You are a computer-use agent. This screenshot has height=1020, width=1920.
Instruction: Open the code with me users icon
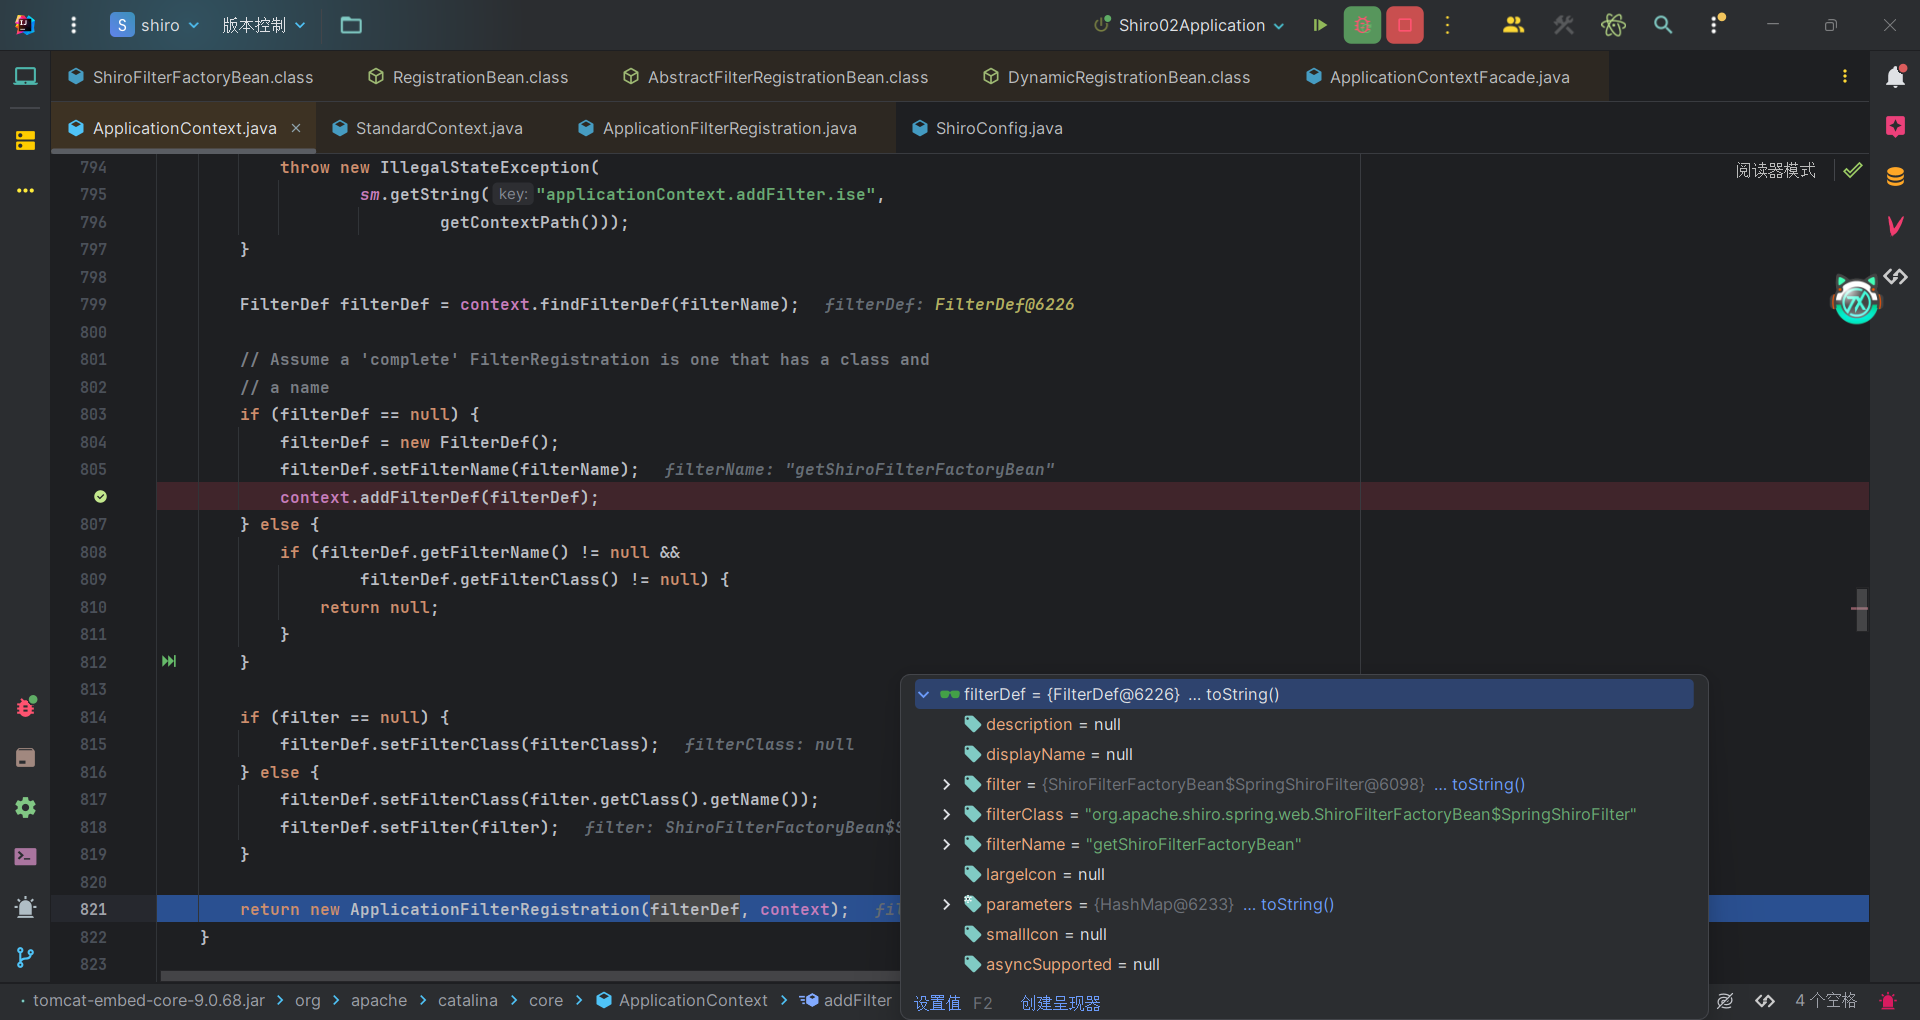(x=1514, y=25)
